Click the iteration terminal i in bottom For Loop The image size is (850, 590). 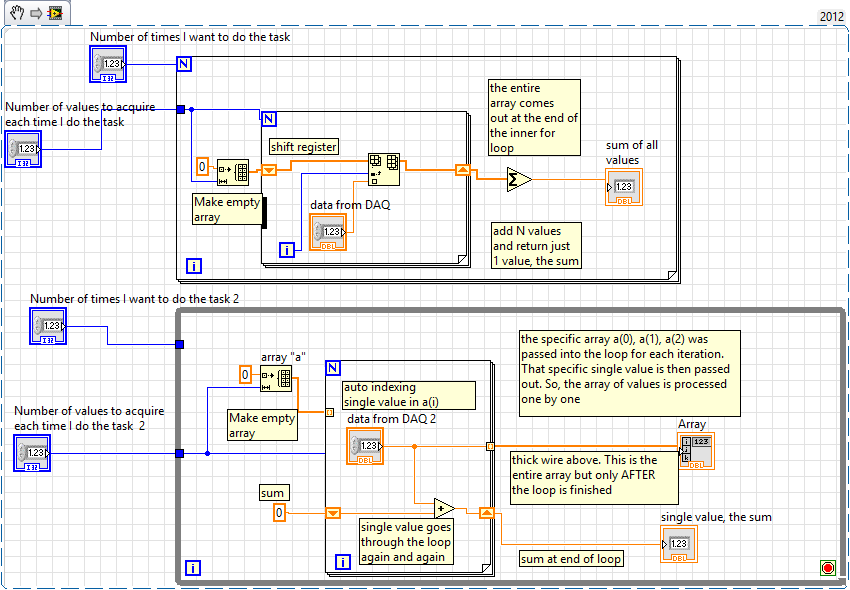tap(342, 562)
